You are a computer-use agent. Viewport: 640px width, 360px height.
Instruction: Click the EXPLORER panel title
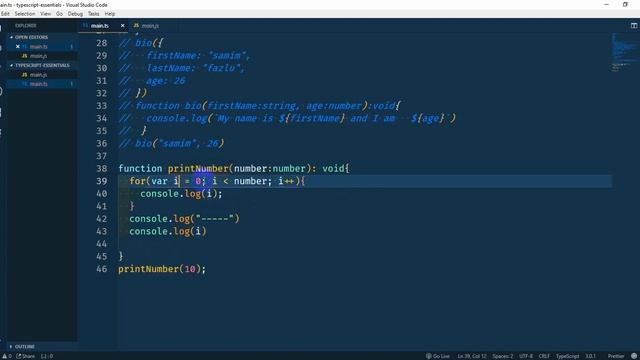coord(25,26)
